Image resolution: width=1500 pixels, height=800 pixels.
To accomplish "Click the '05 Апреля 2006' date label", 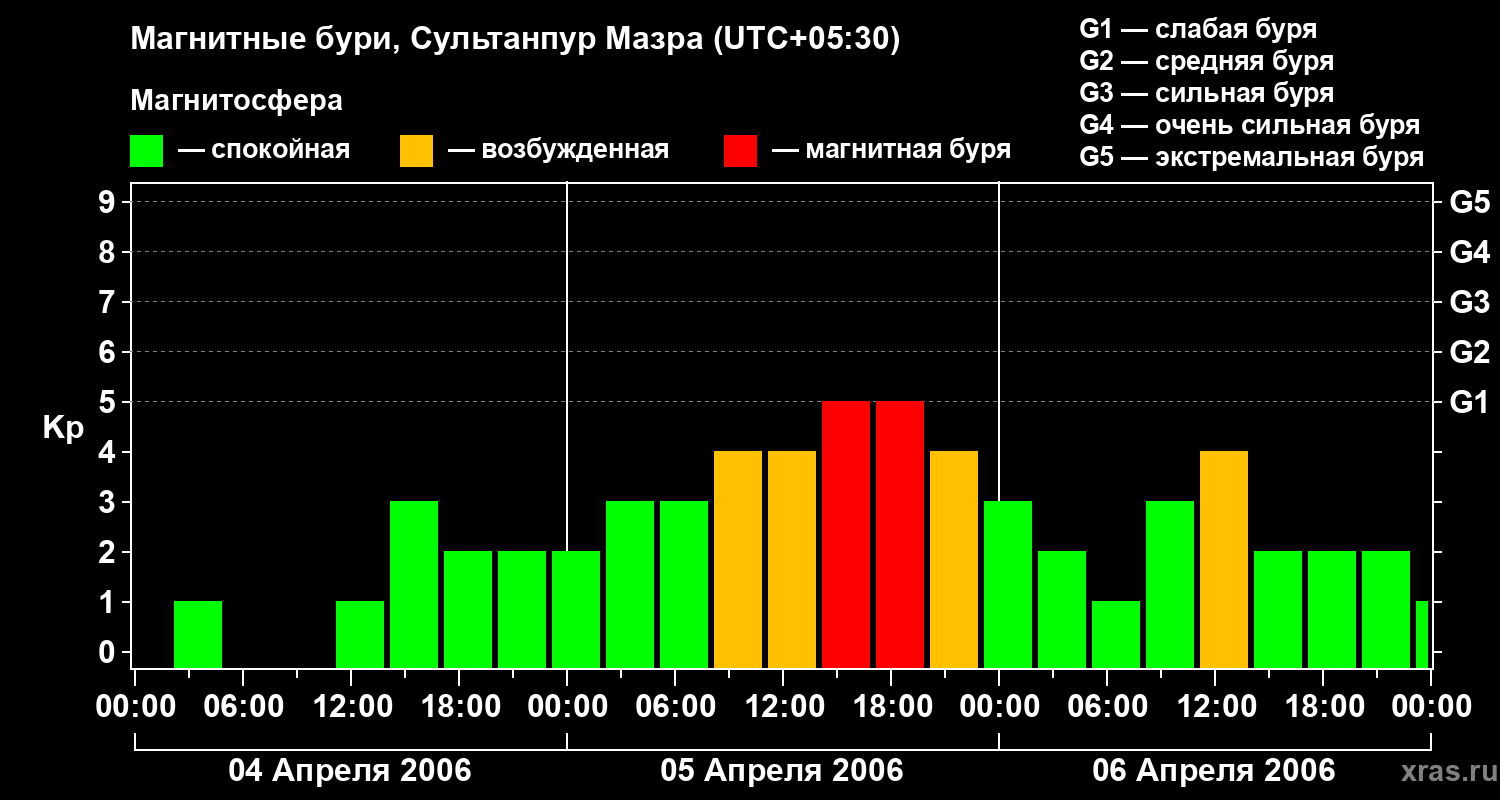I will coord(782,771).
